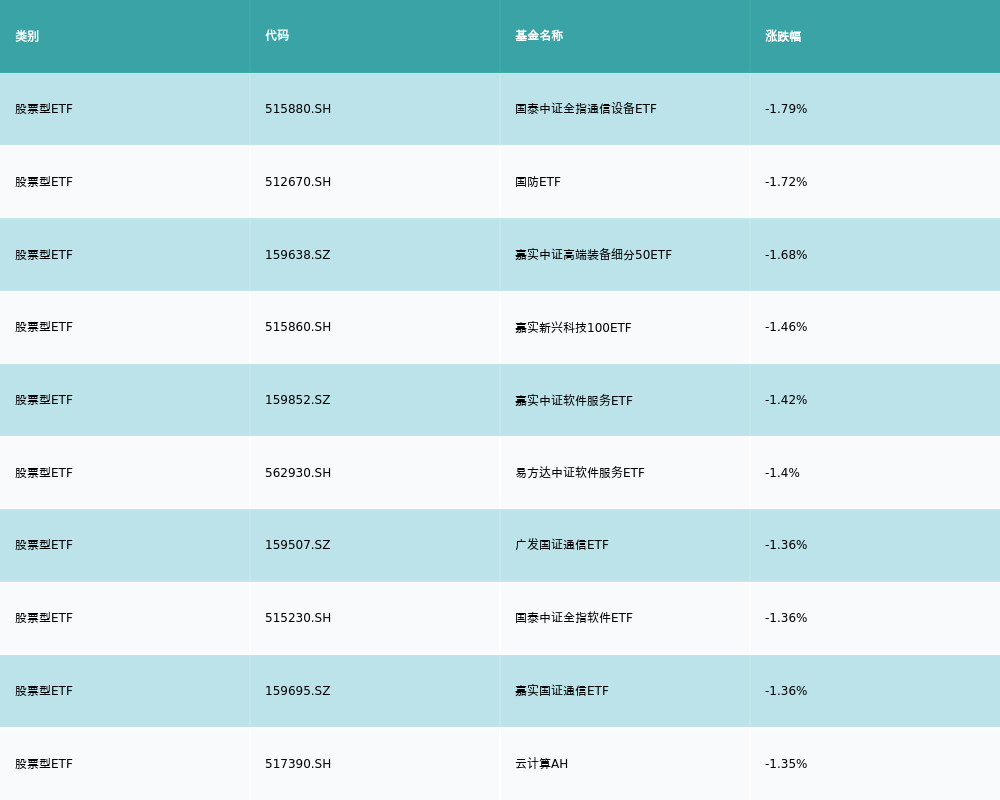Click fund code 512670.SH

(x=298, y=182)
